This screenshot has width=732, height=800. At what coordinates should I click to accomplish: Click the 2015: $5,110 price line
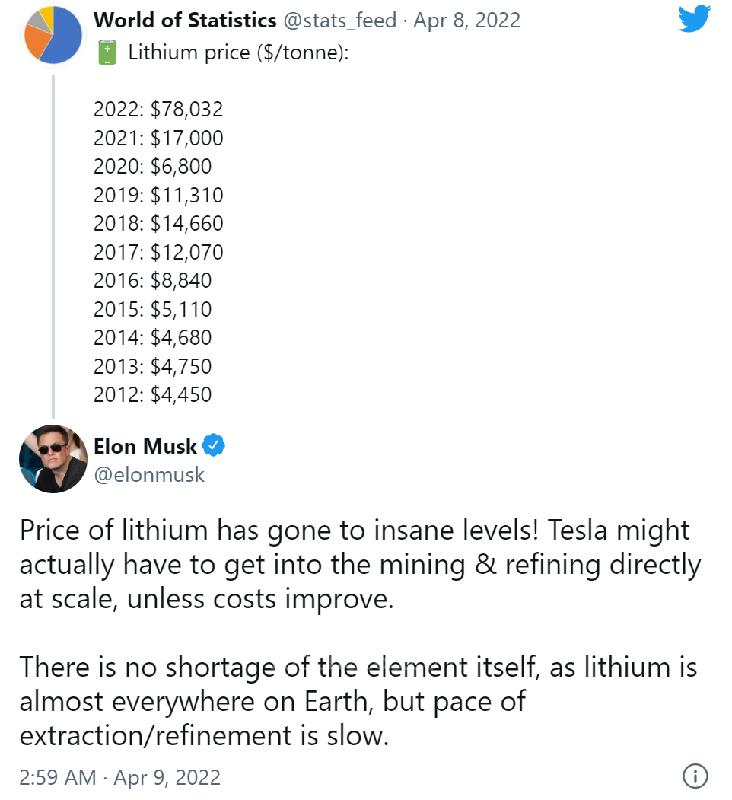click(152, 309)
